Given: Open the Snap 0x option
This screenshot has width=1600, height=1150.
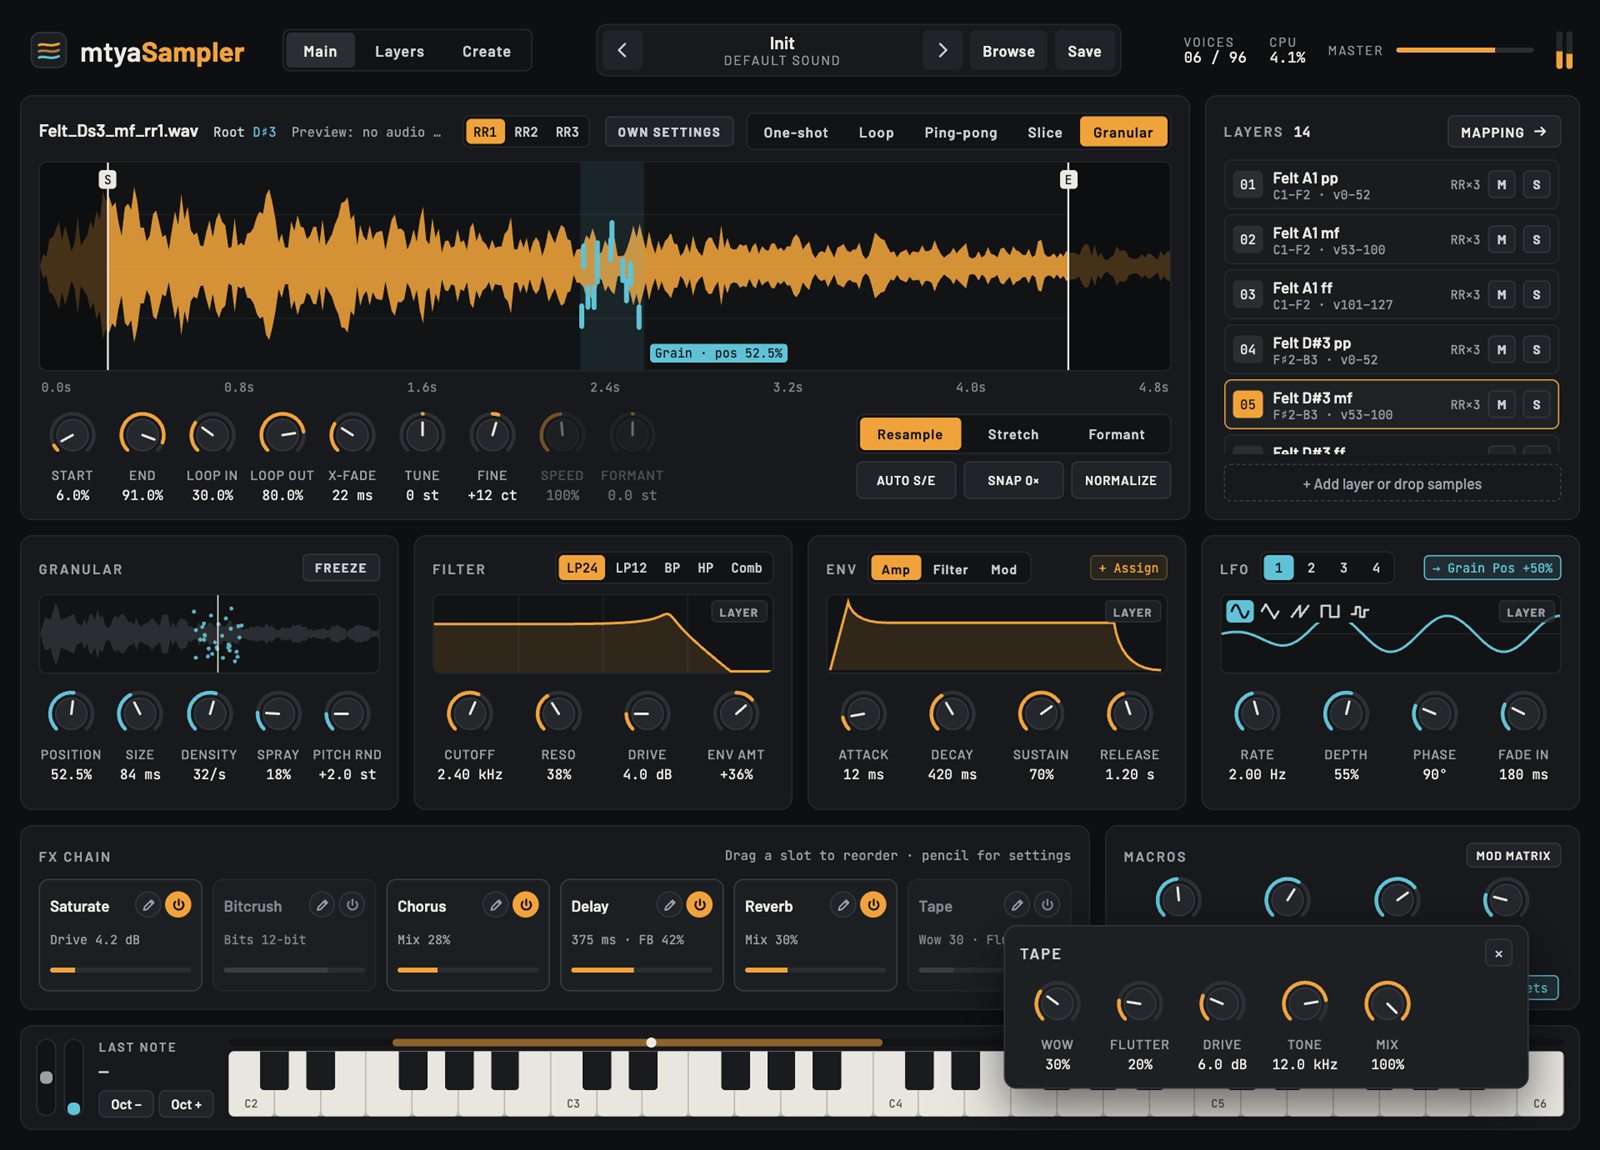Looking at the screenshot, I should 1013,480.
